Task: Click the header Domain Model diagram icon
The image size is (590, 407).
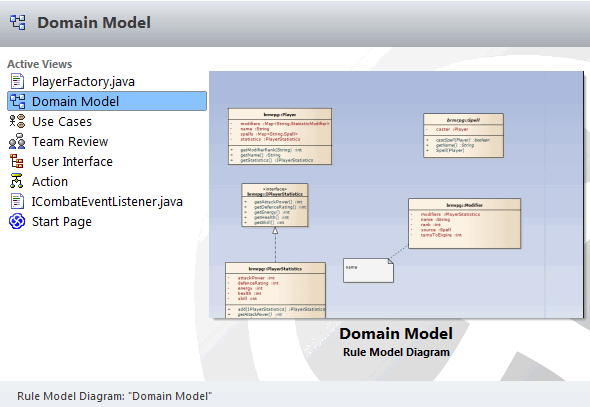Action: pos(18,23)
